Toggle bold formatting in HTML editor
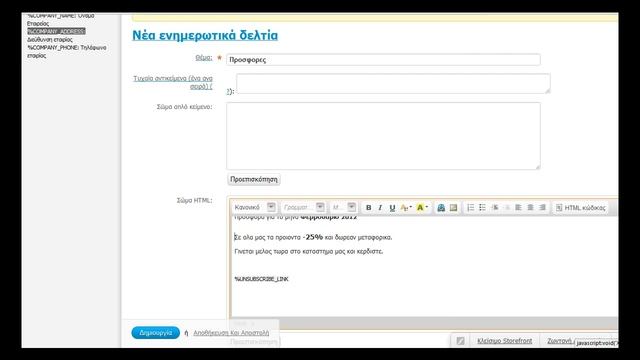Viewport: 640px width, 360px height. [368, 208]
